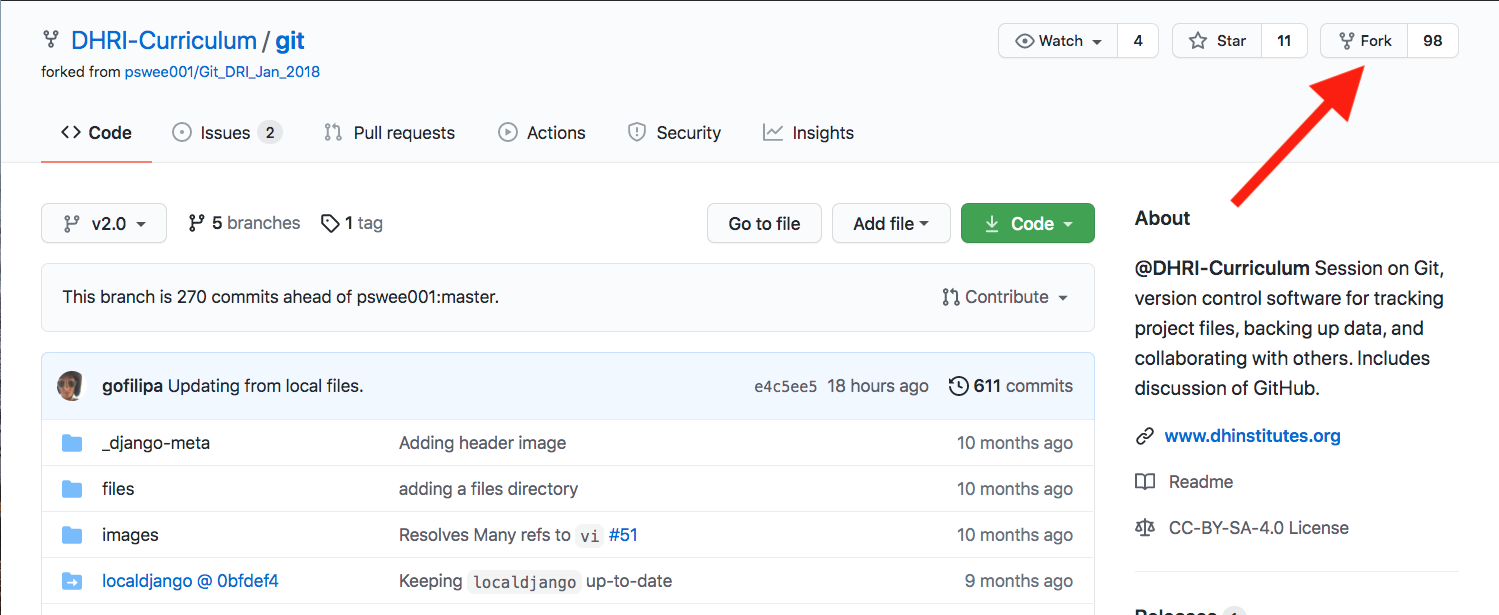The height and width of the screenshot is (615, 1499).
Task: Open the v2.0 branch selector dropdown
Action: 104,223
